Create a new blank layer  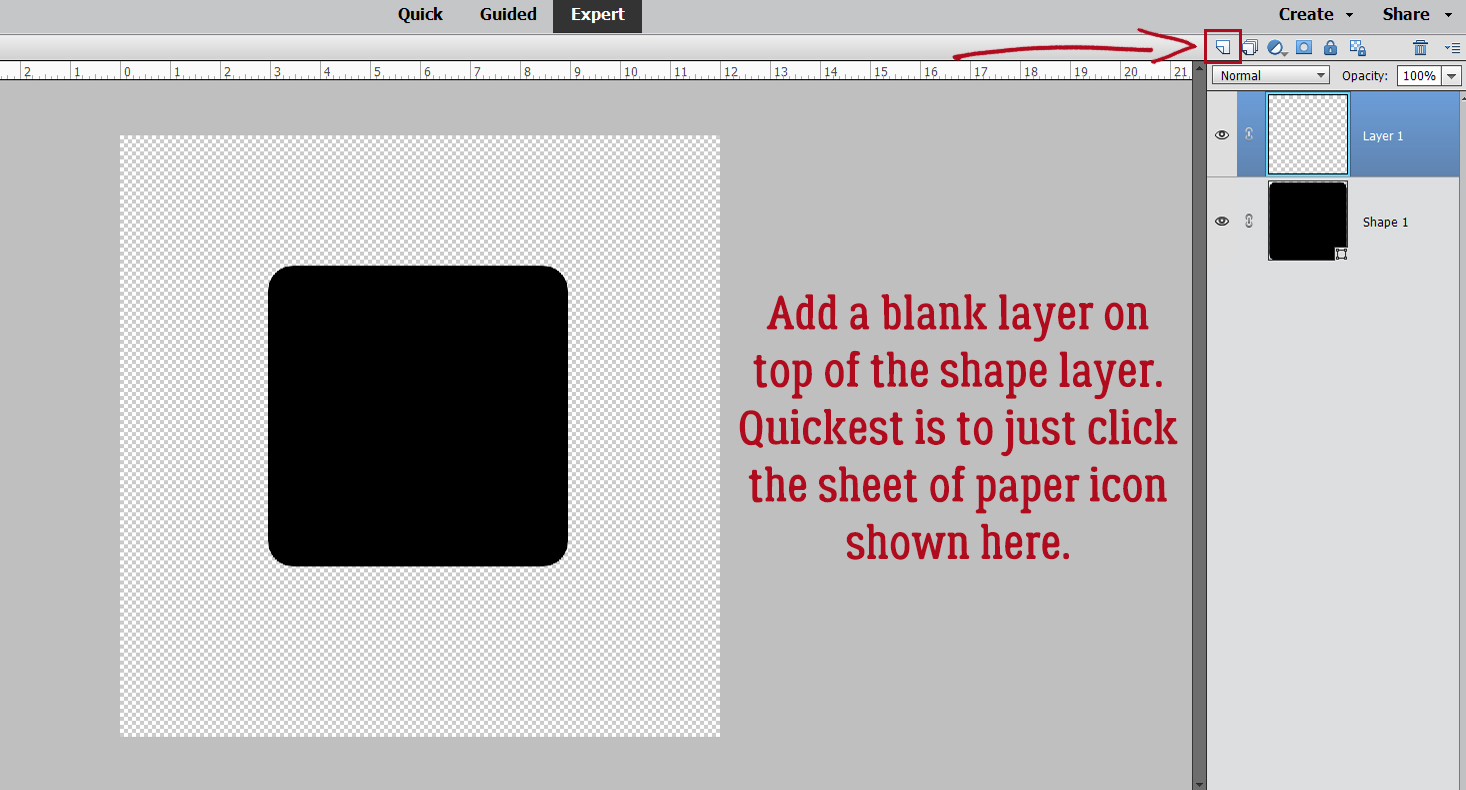[x=1223, y=47]
